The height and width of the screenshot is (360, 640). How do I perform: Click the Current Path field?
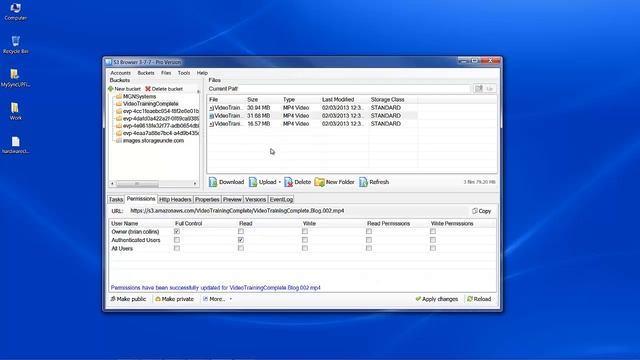point(340,89)
